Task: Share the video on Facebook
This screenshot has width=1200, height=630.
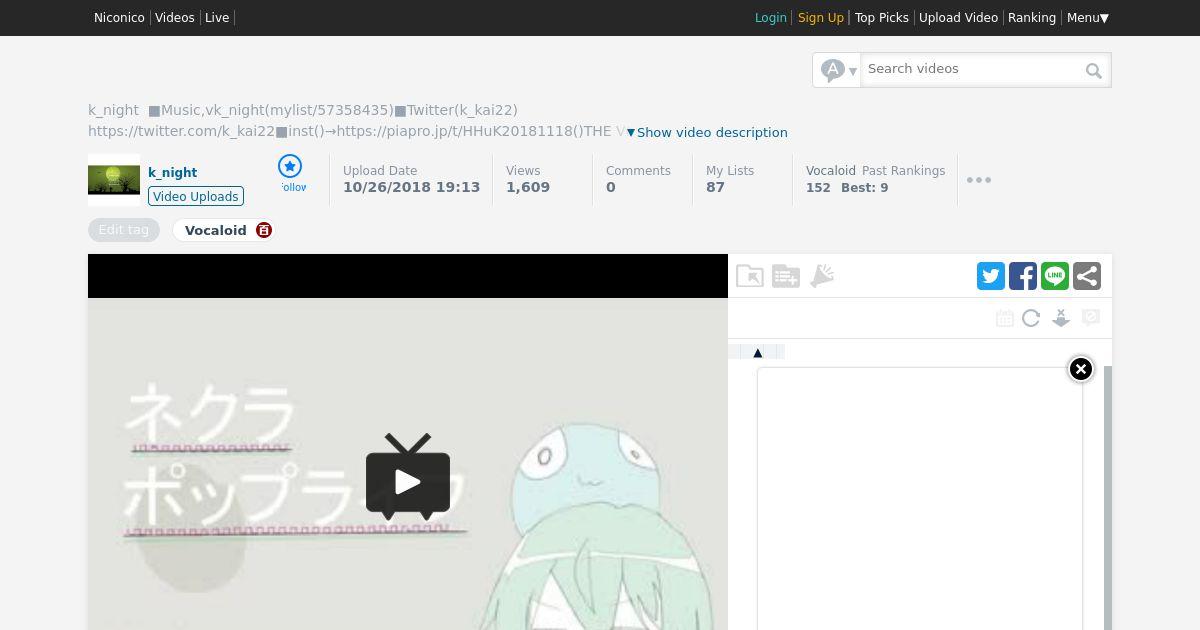Action: (x=1023, y=276)
